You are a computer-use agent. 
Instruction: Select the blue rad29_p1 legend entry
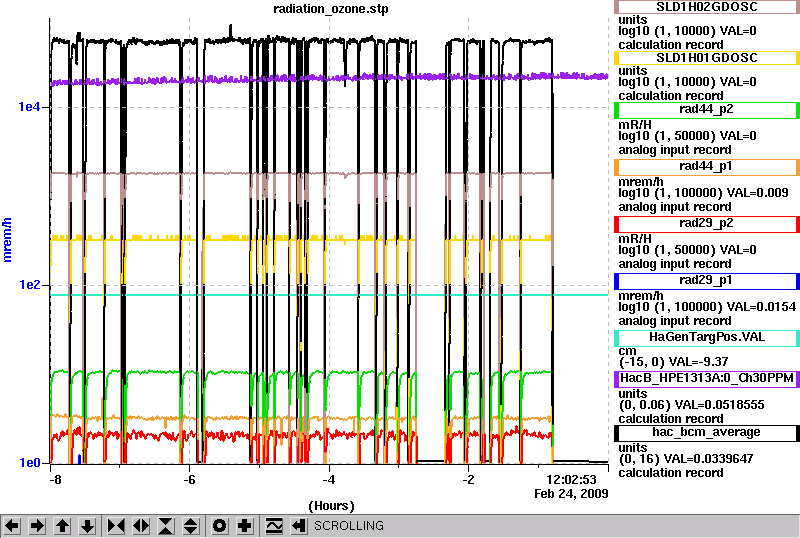click(707, 281)
